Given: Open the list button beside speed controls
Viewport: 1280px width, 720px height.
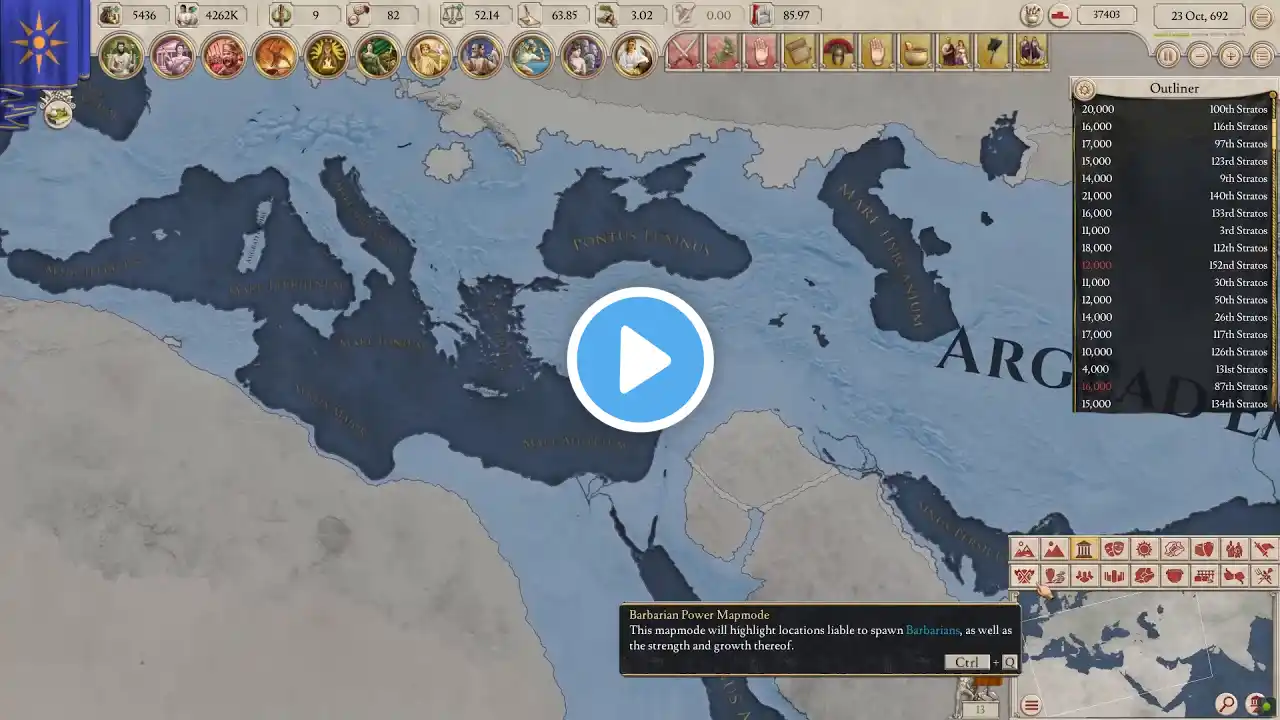Looking at the screenshot, I should tap(1262, 56).
